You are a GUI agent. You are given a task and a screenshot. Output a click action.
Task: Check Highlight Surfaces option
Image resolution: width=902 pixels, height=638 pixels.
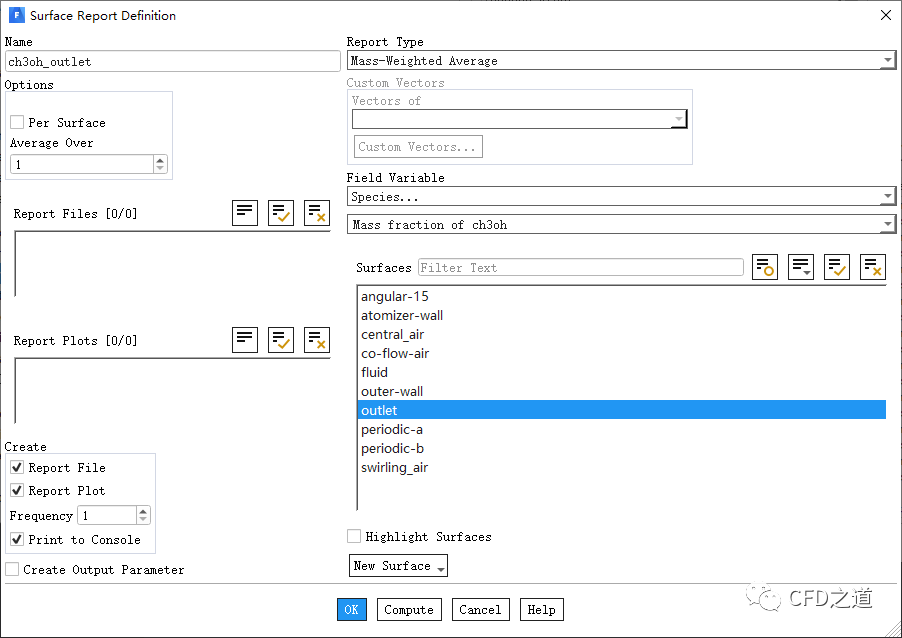click(354, 537)
